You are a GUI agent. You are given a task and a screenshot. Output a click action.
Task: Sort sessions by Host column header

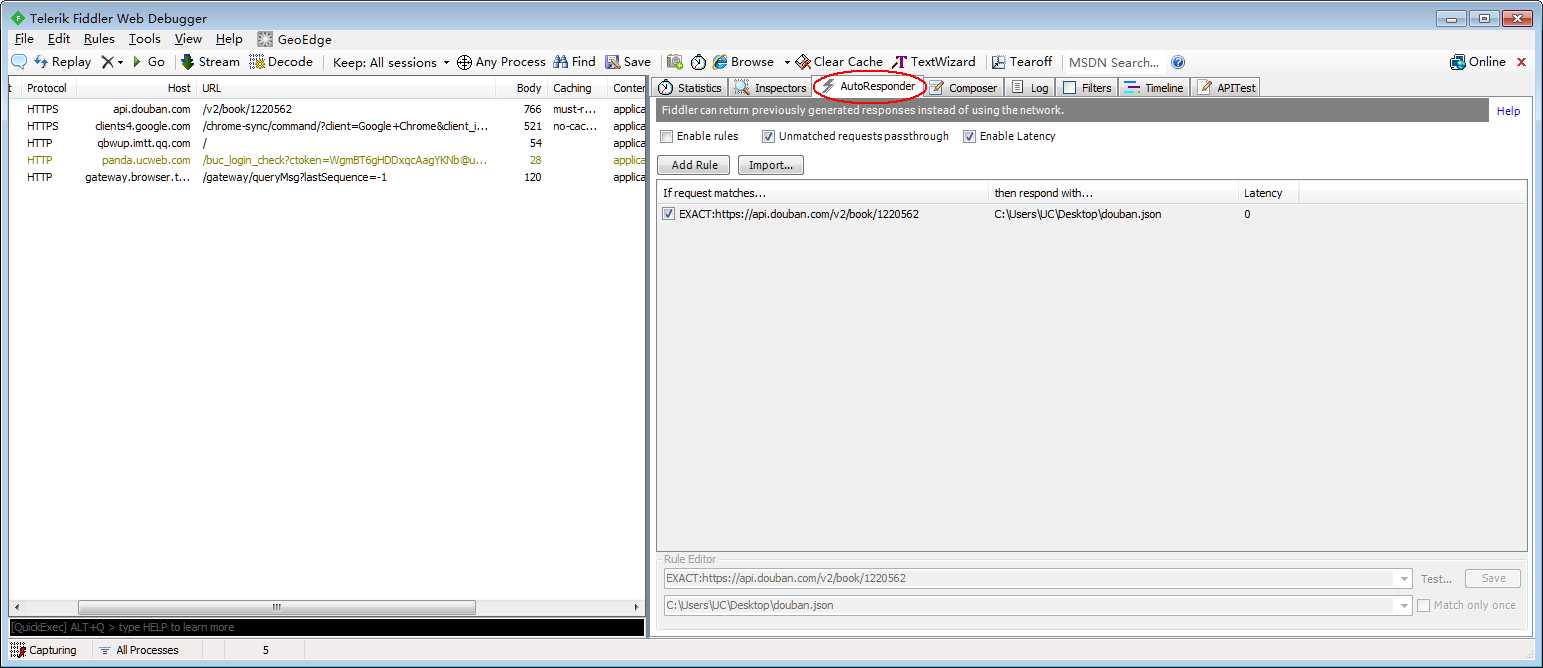pos(136,88)
